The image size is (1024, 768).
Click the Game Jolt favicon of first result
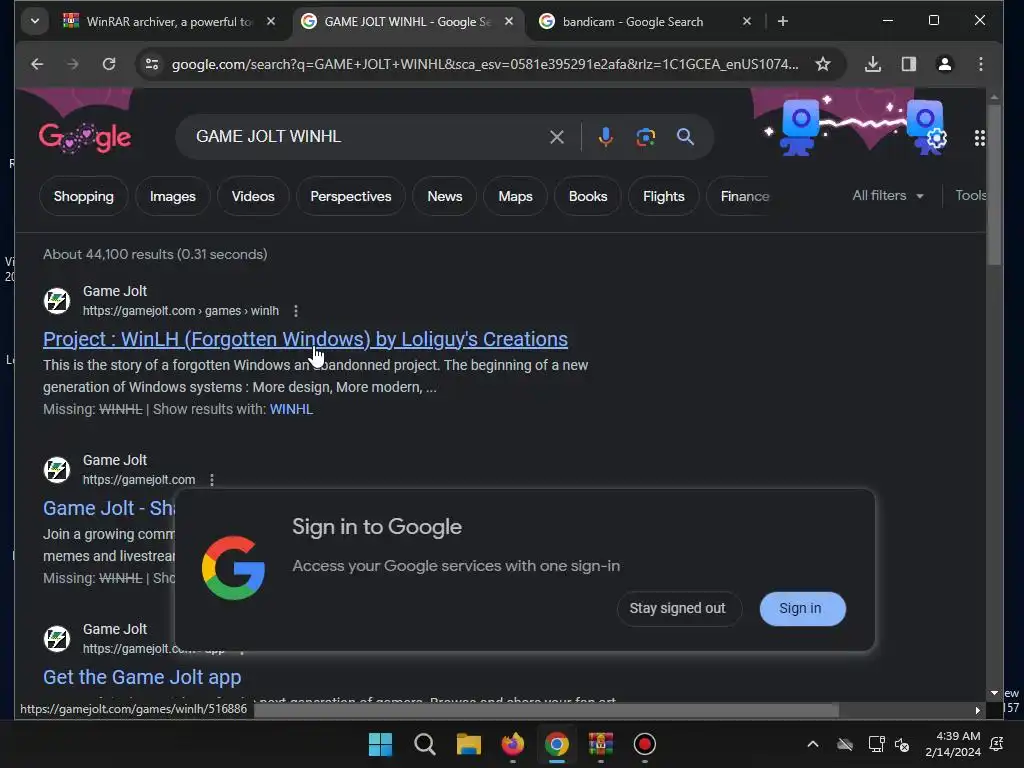point(57,301)
